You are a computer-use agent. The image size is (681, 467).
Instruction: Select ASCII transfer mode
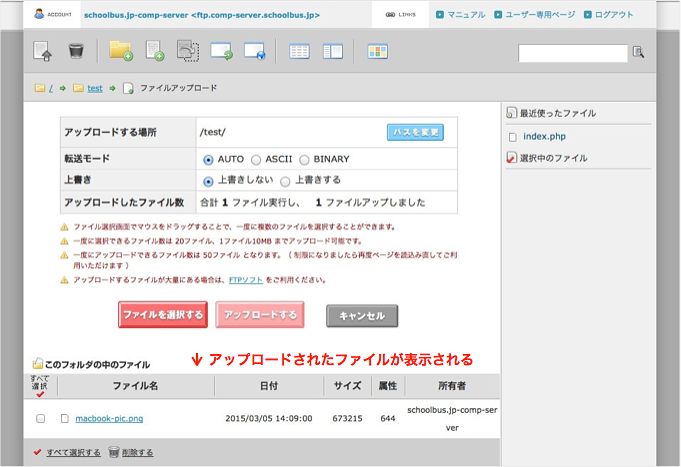tap(256, 160)
